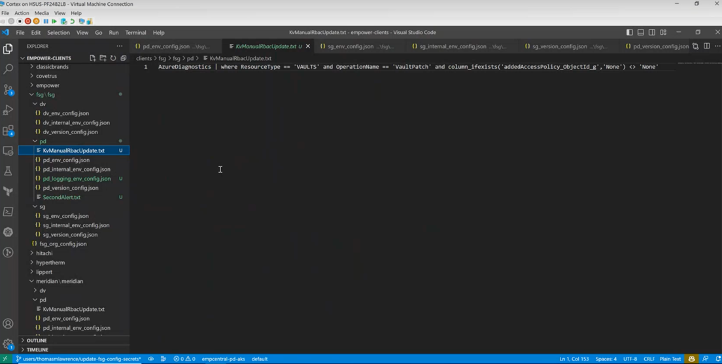The width and height of the screenshot is (722, 364).
Task: Open the Run and Debug view
Action: (x=8, y=110)
